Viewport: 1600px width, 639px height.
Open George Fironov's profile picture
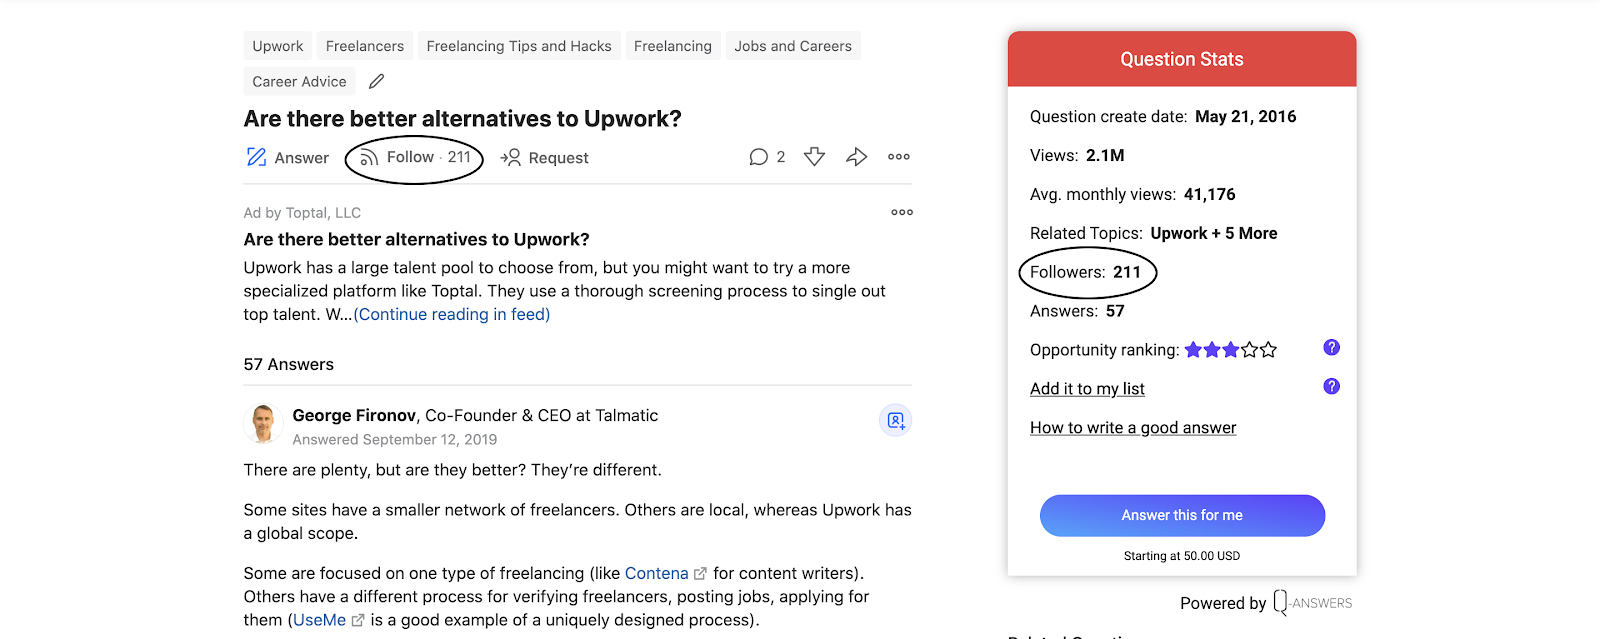point(263,424)
